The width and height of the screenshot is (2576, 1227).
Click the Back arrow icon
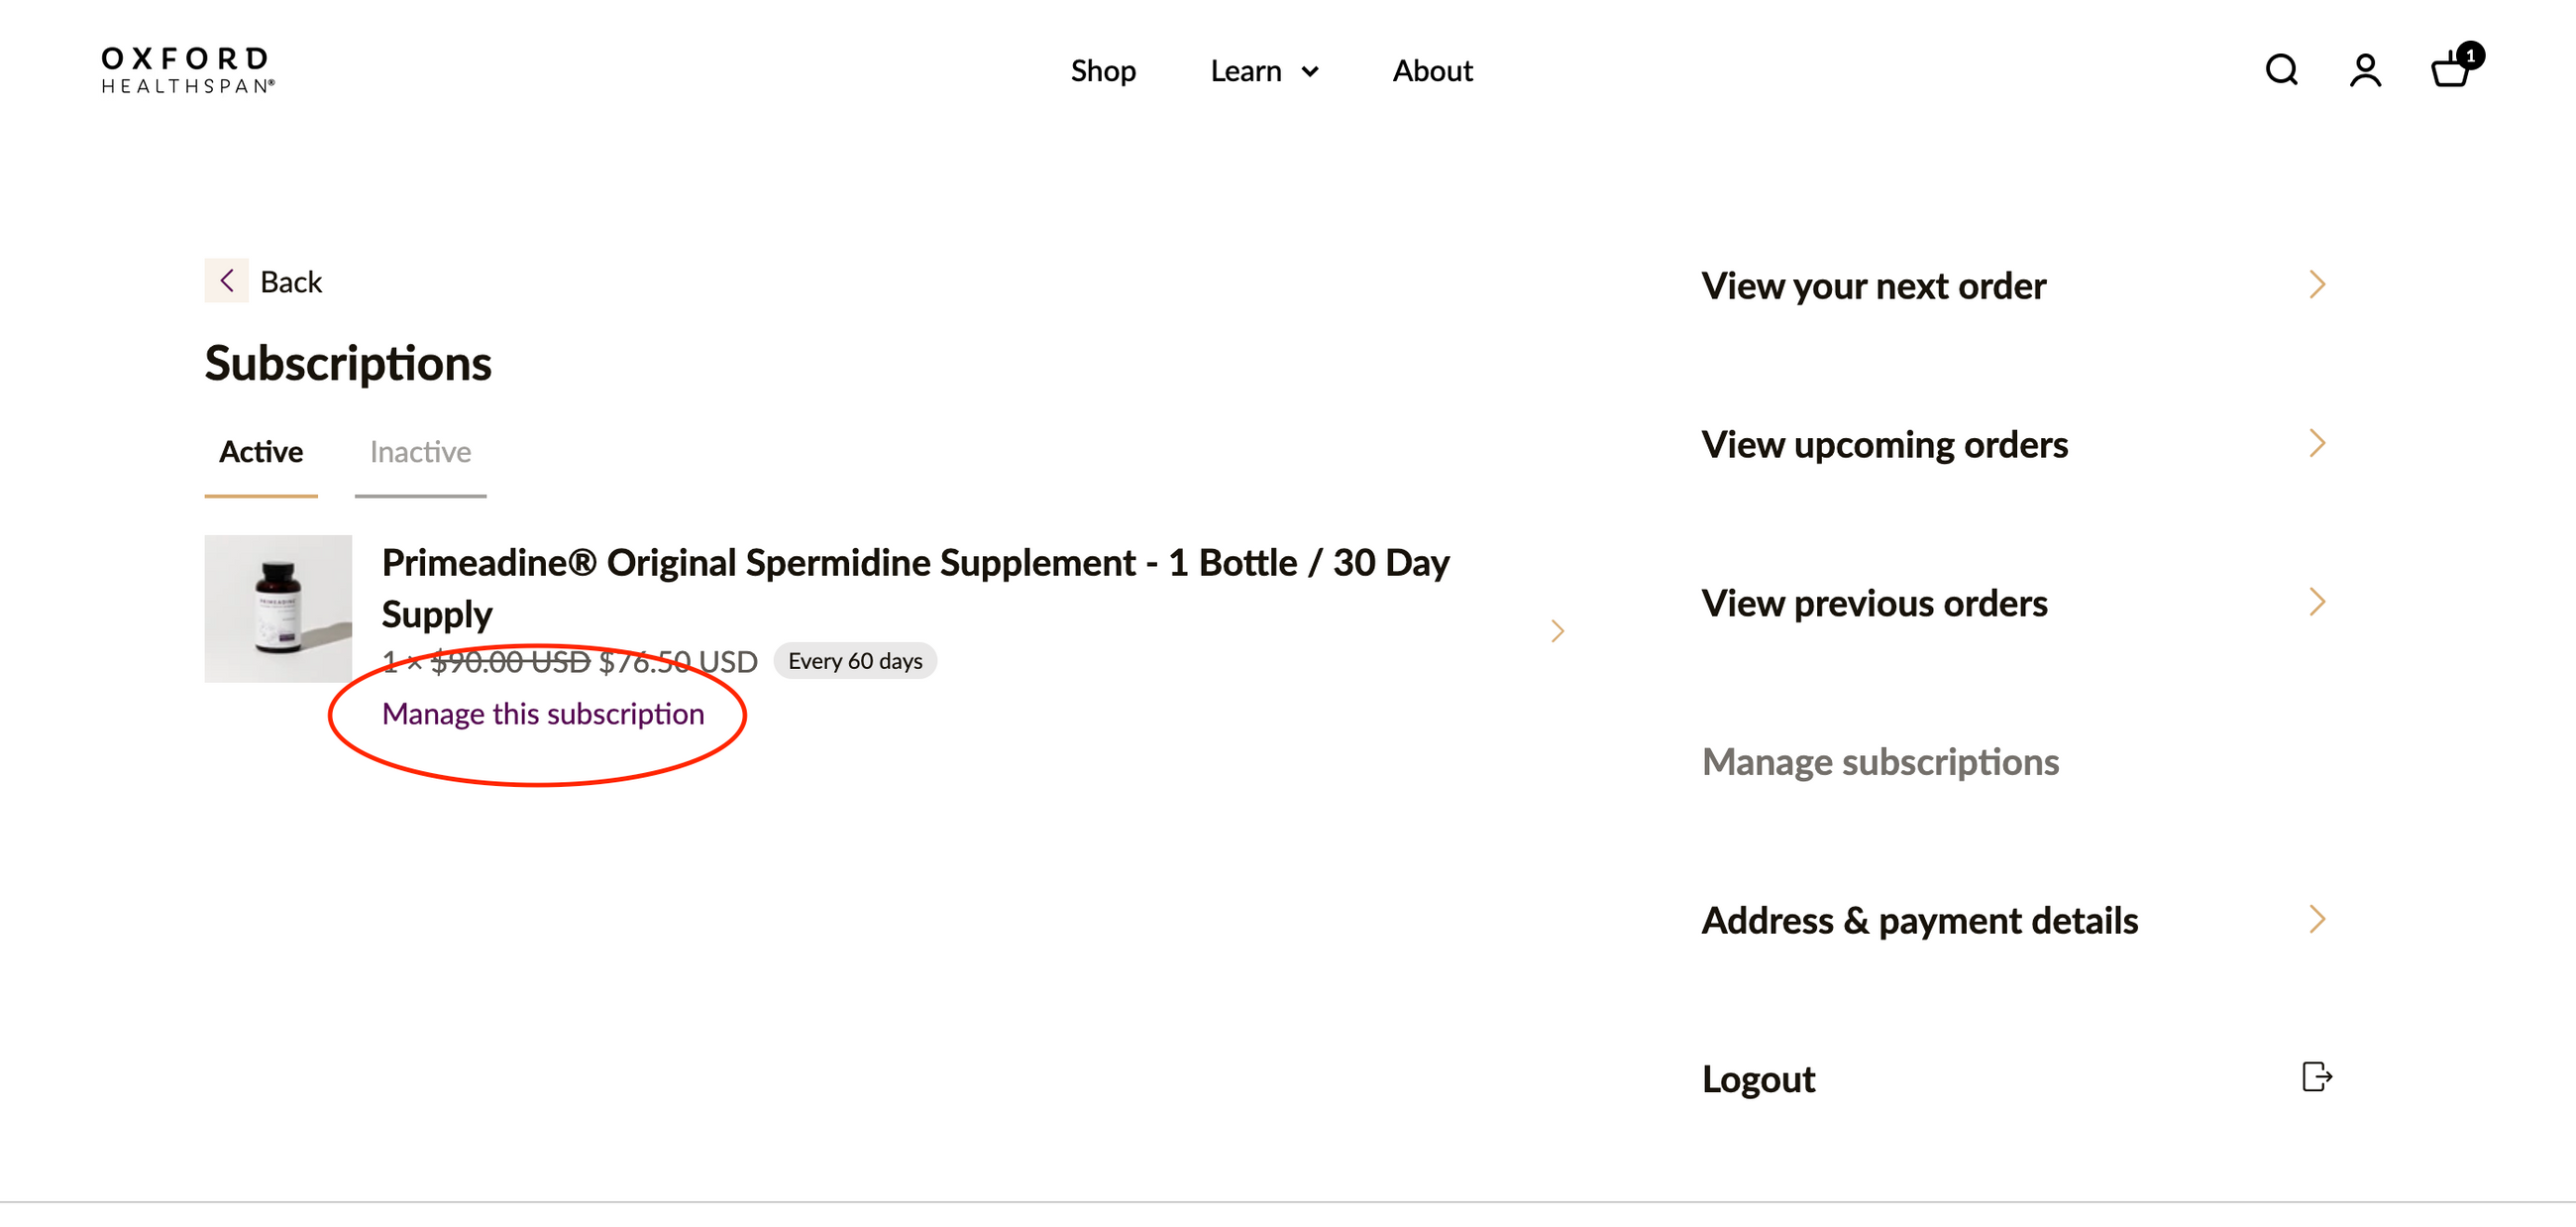coord(227,281)
